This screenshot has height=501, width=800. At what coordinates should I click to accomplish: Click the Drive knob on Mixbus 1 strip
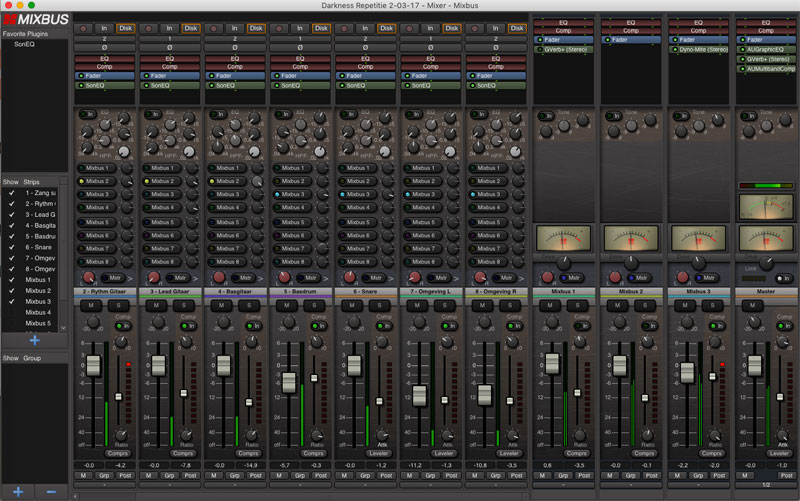[563, 263]
